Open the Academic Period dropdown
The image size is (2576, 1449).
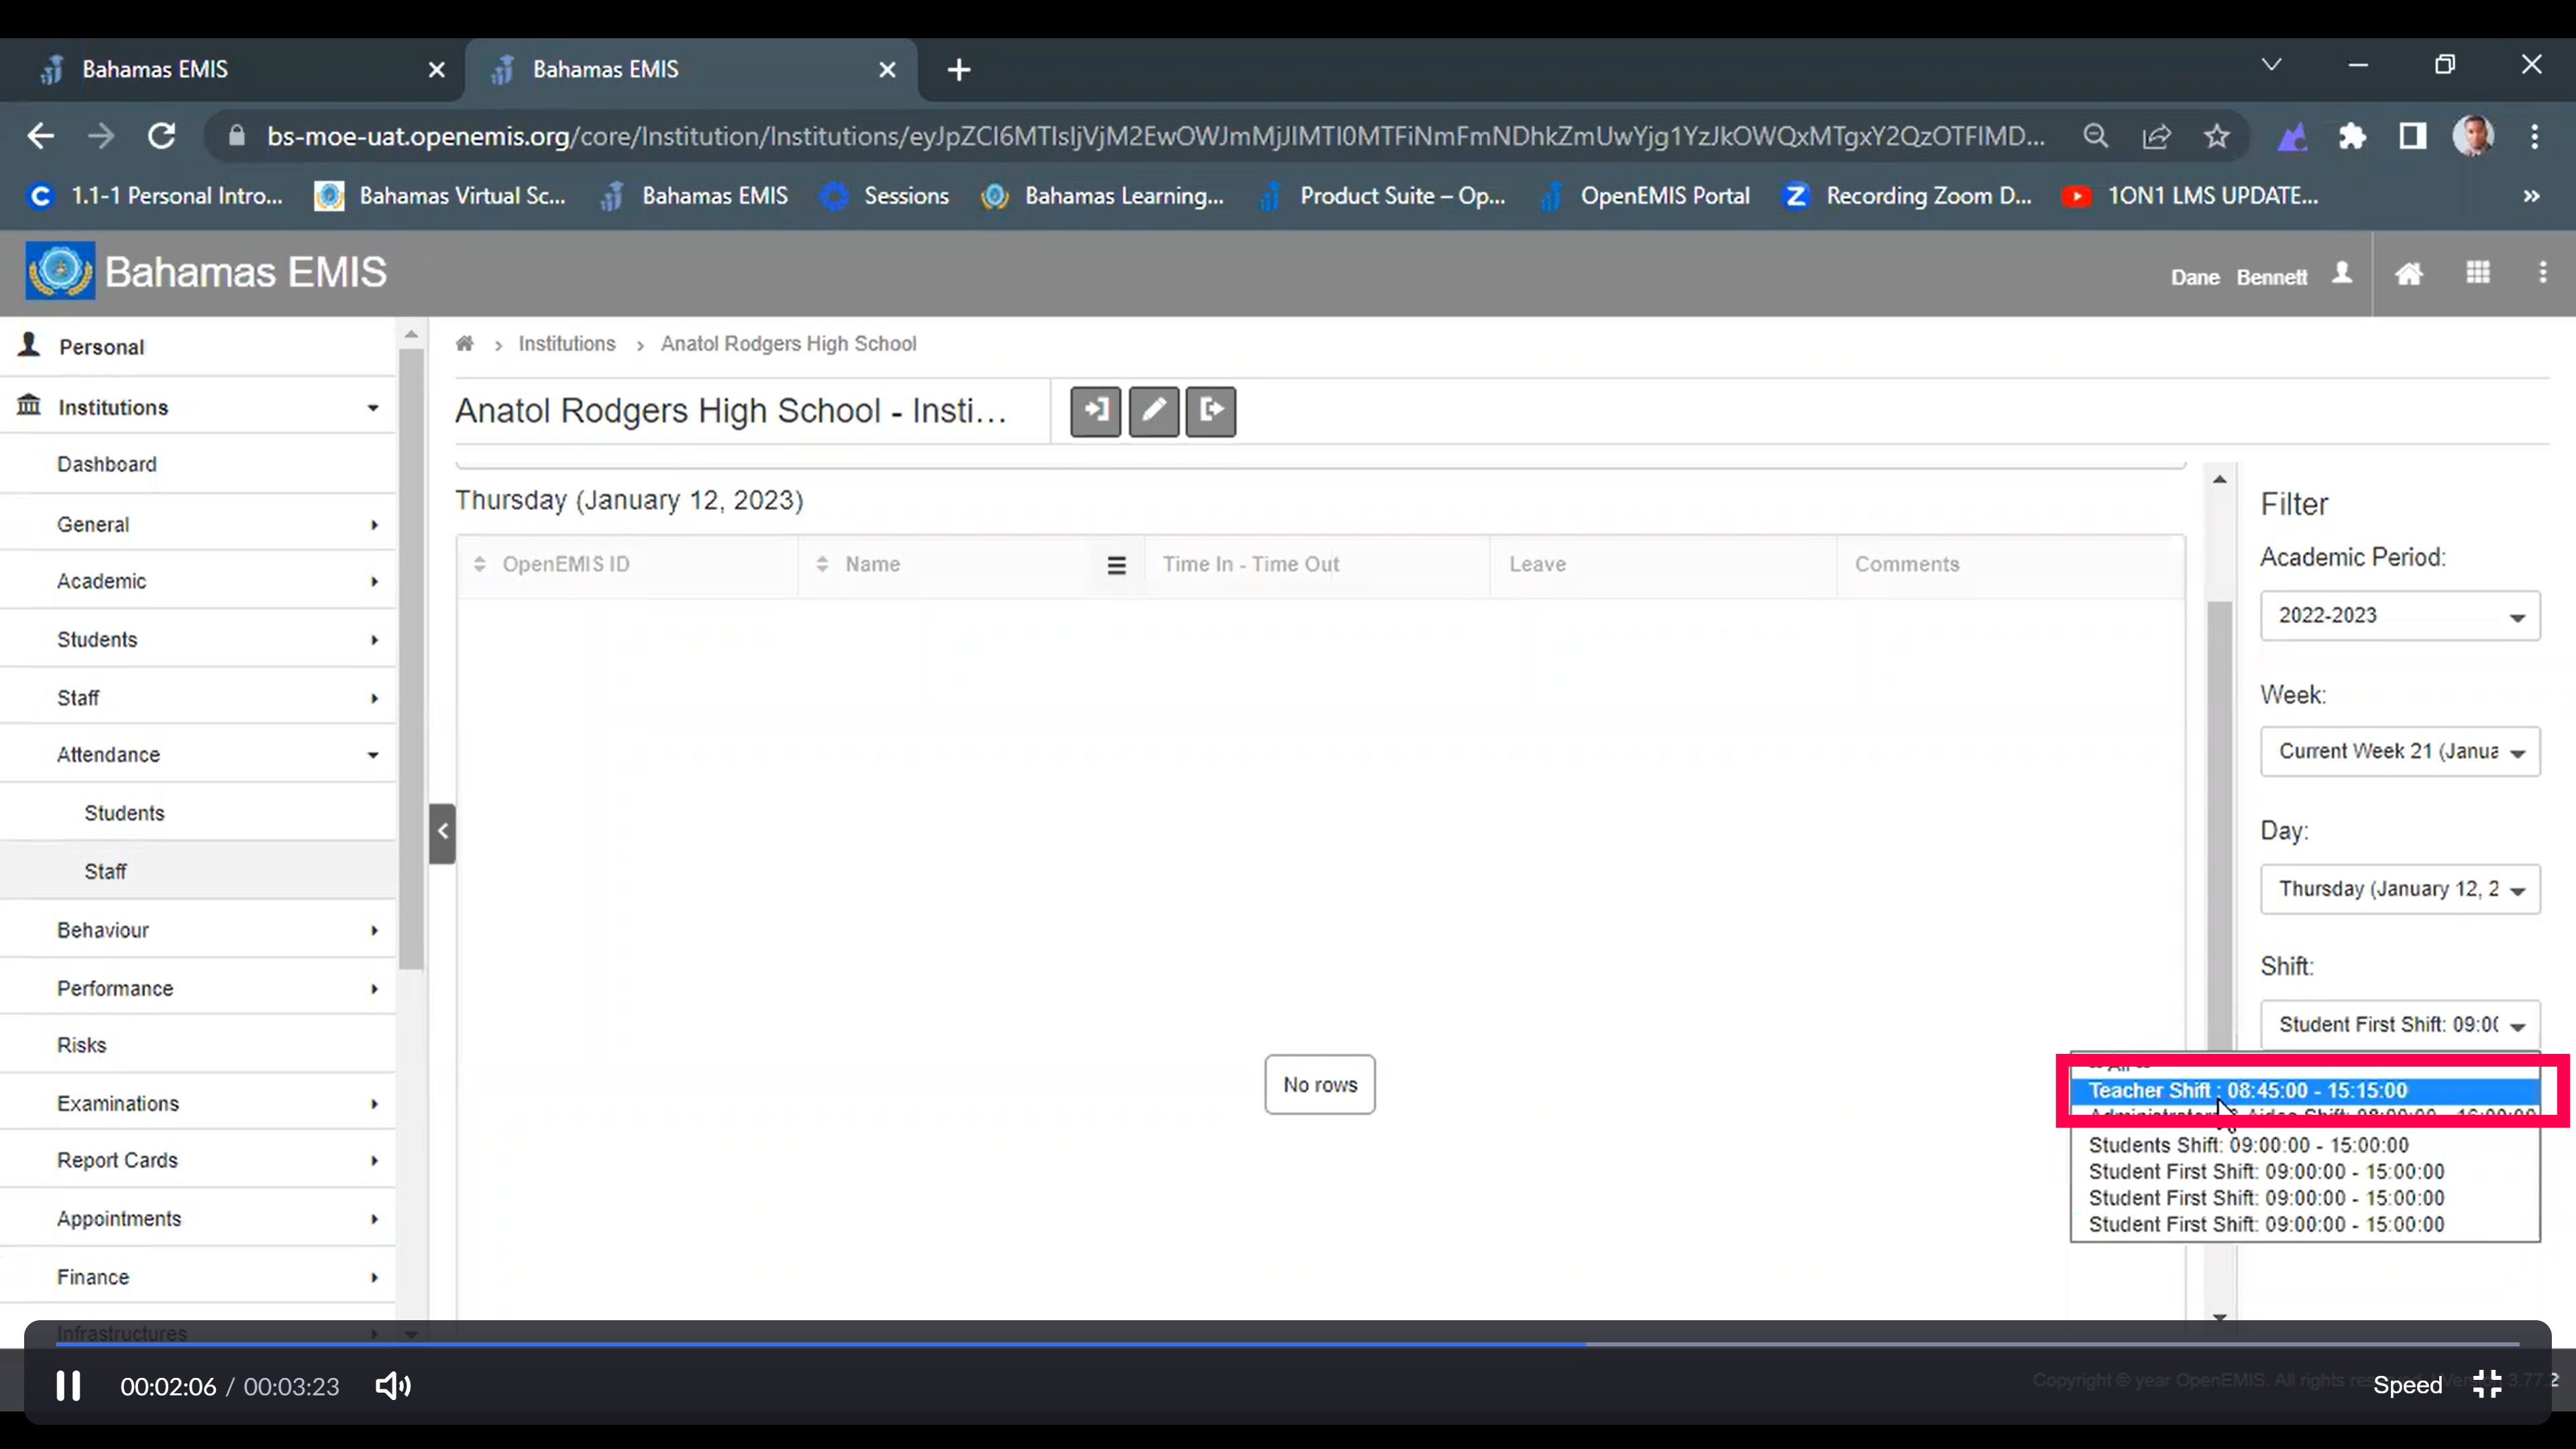[2400, 616]
